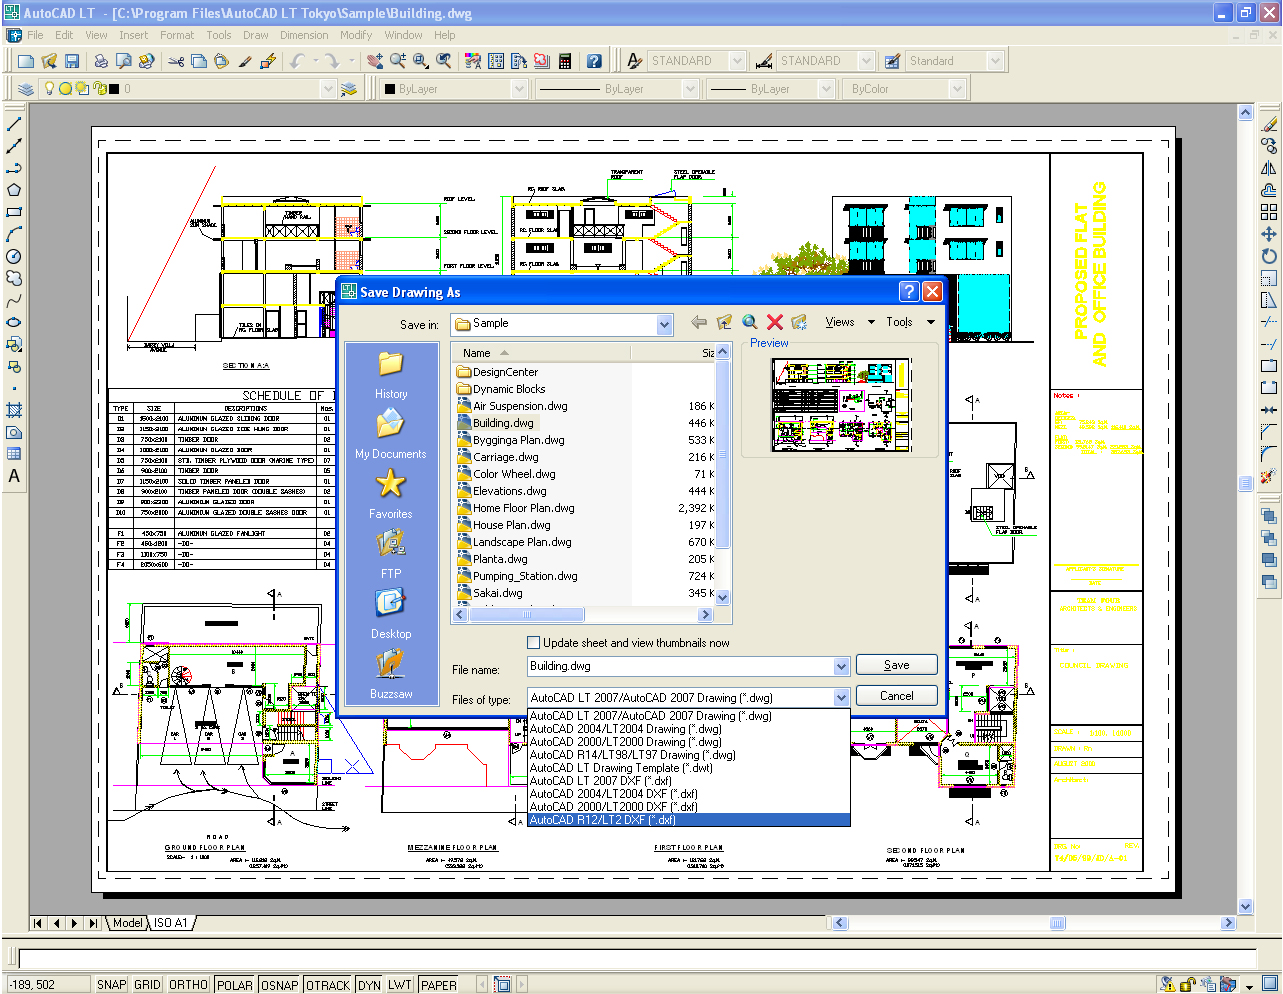Click the help question-mark button in dialog title
Viewport: 1283px width, 994px height.
(908, 292)
